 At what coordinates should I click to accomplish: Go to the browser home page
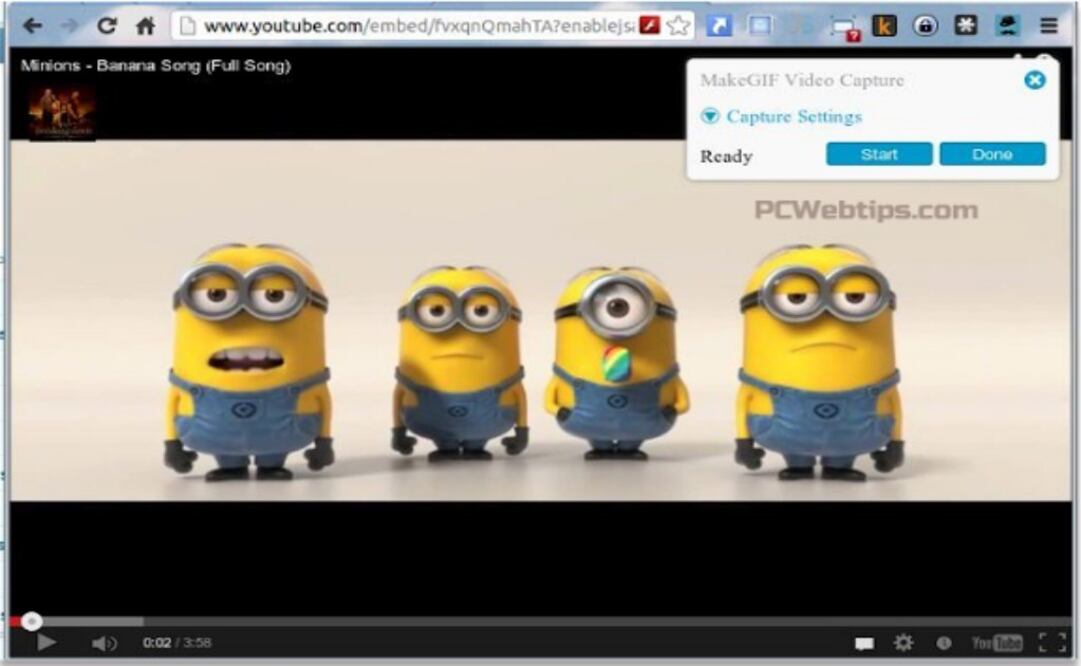pyautogui.click(x=145, y=26)
